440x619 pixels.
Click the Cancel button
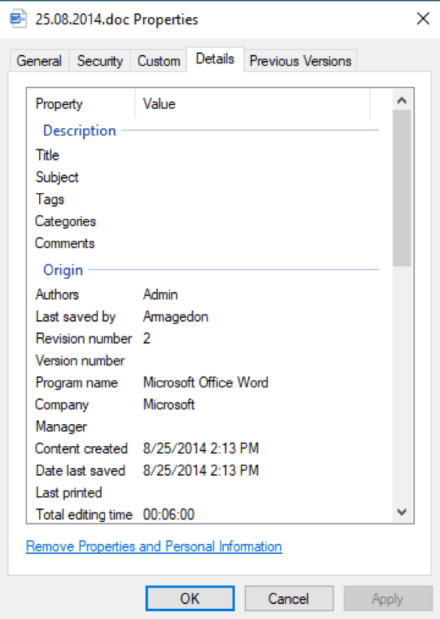pyautogui.click(x=288, y=598)
